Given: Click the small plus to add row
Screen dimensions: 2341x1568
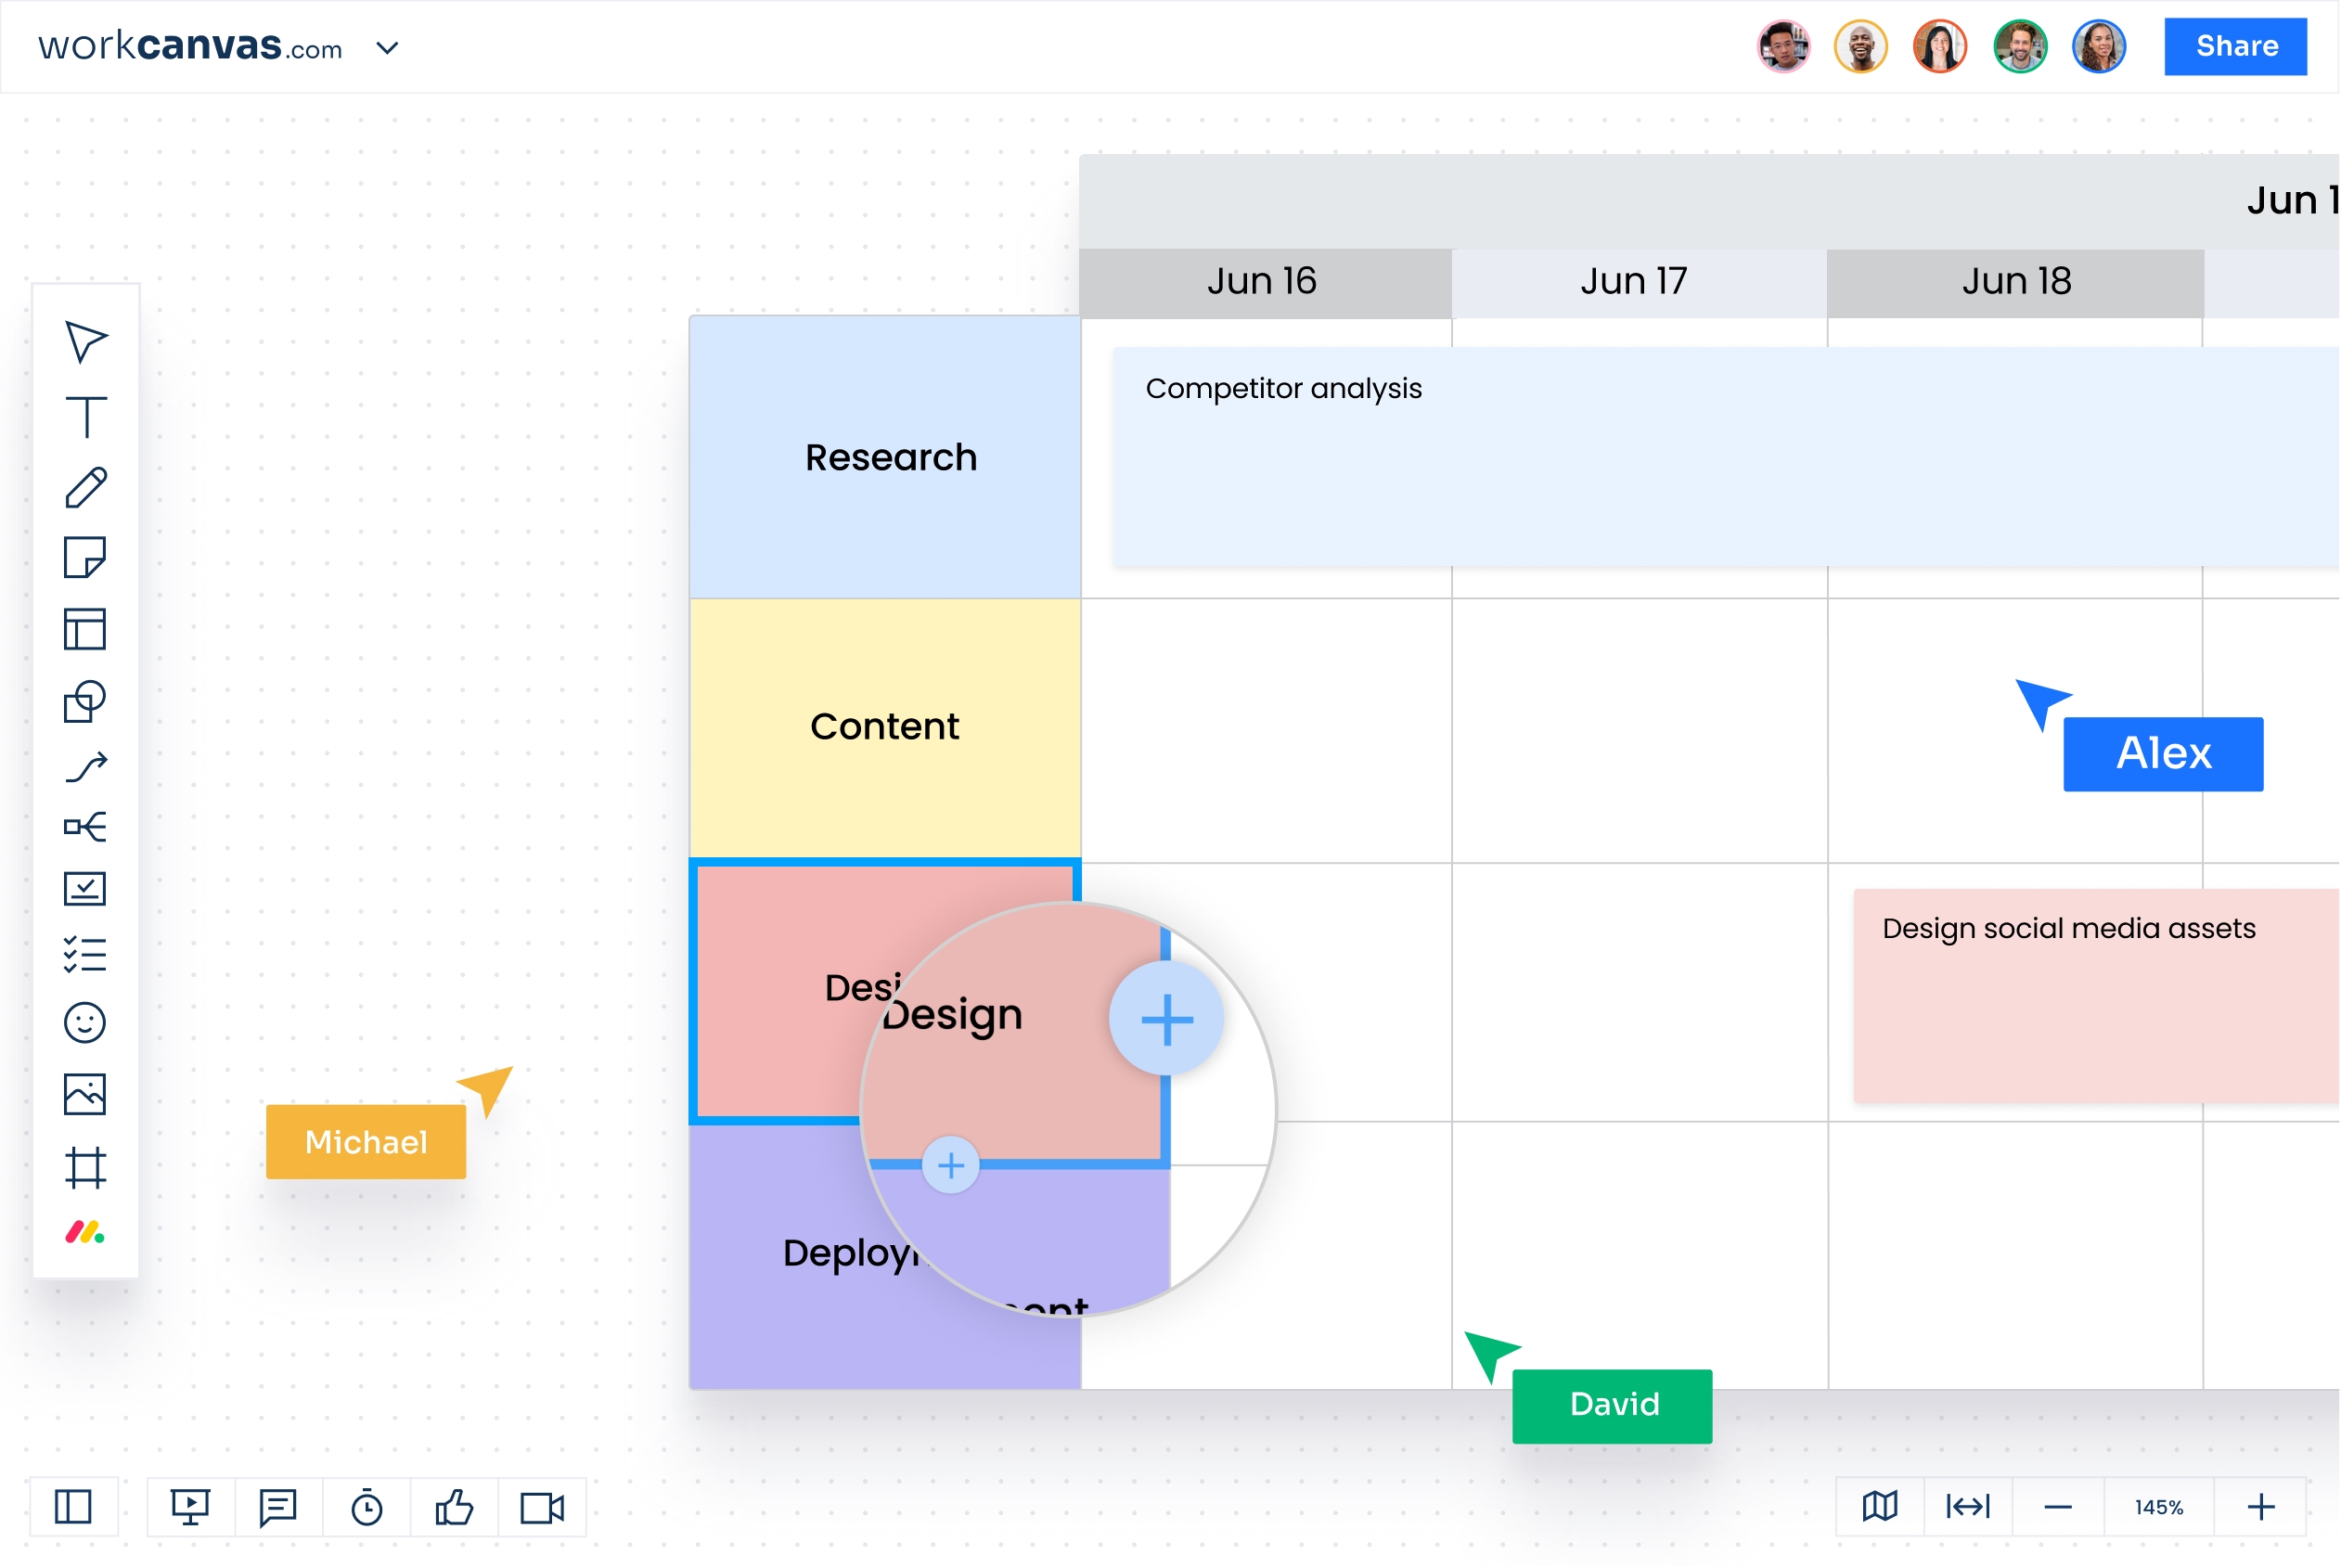Looking at the screenshot, I should coord(951,1166).
